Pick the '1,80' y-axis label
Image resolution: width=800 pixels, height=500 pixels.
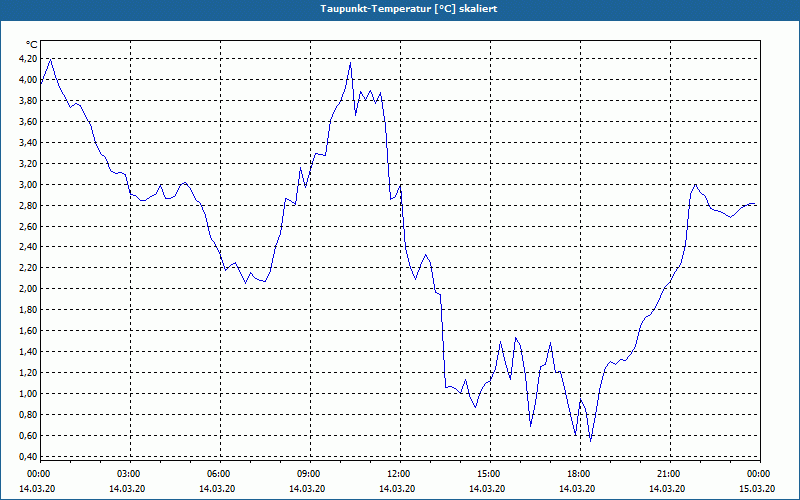coord(28,310)
